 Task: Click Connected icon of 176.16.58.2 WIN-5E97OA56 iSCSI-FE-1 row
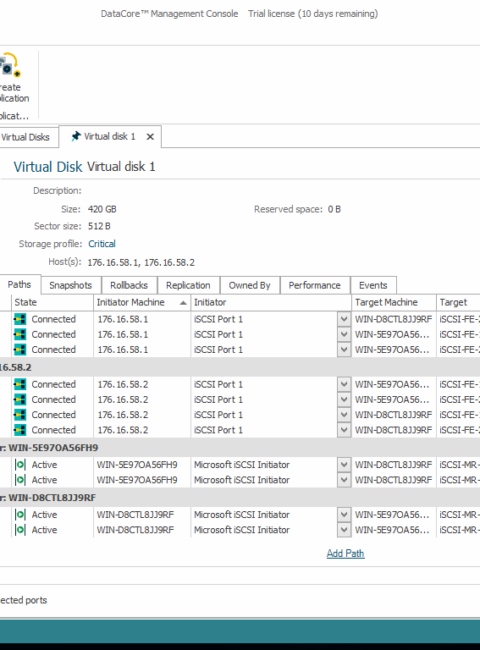coord(19,384)
